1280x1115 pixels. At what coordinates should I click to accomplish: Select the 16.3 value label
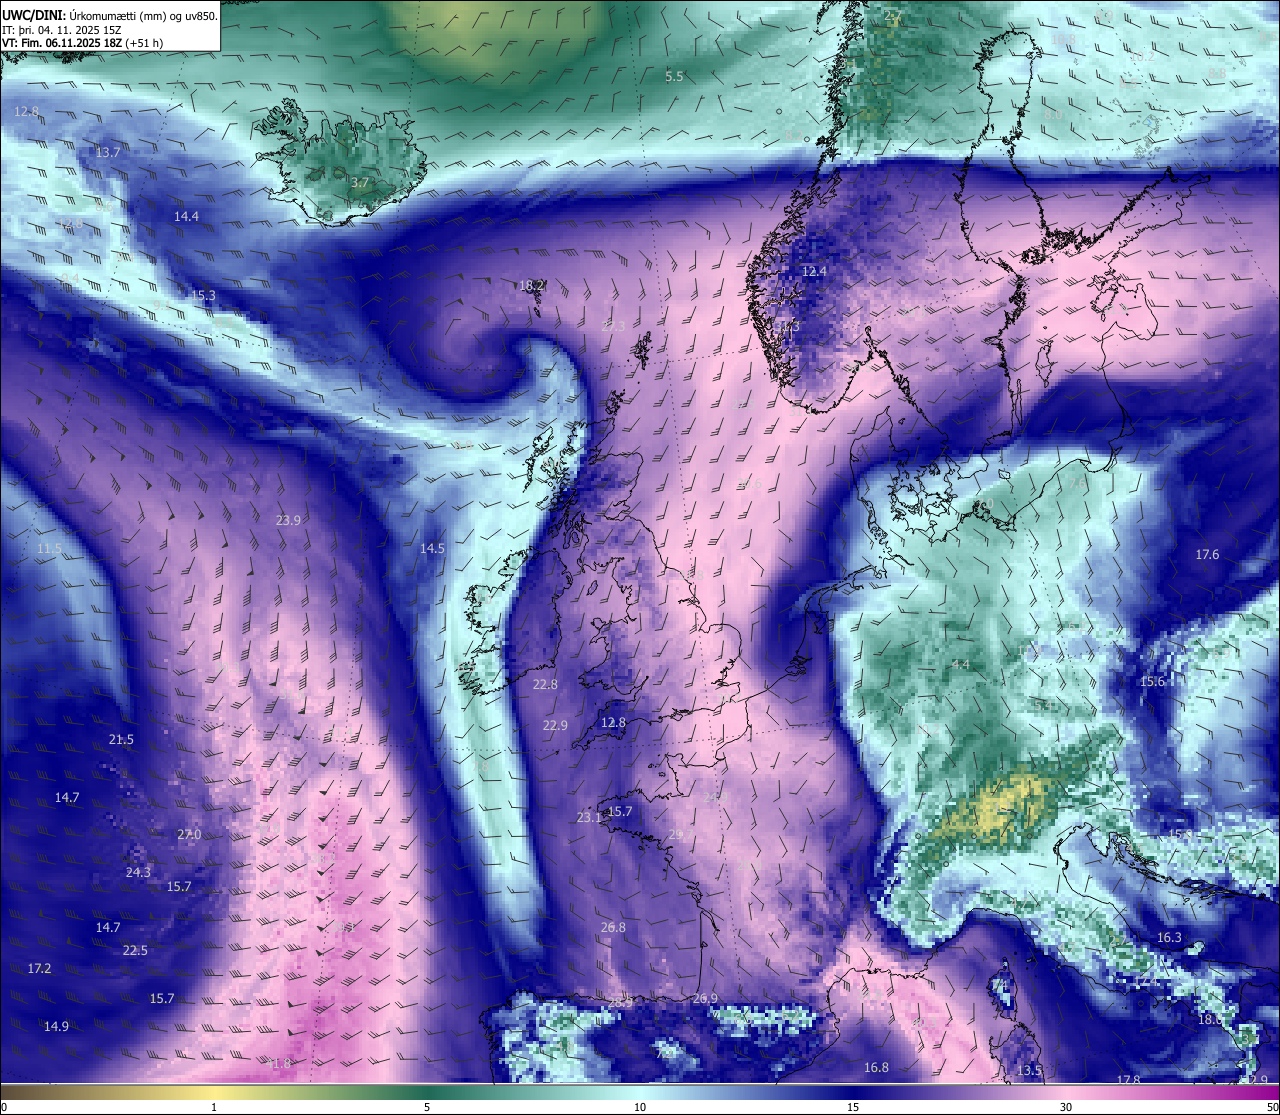pyautogui.click(x=1169, y=937)
